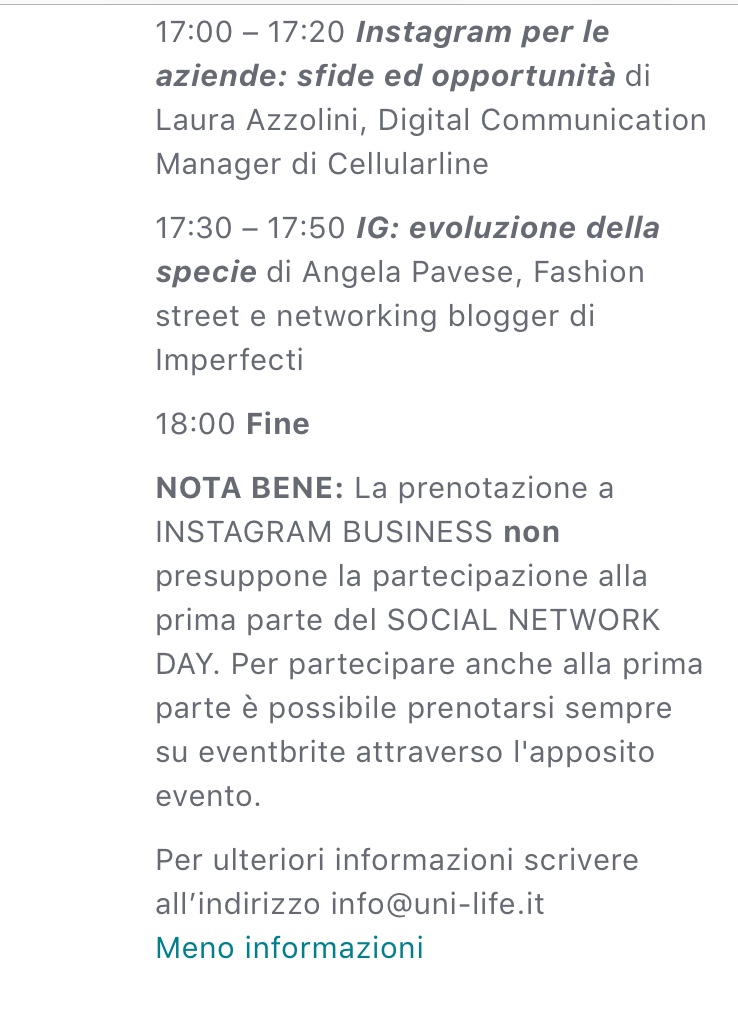Tap 'Per ulteriori informazioni scrivere' line

click(x=396, y=860)
